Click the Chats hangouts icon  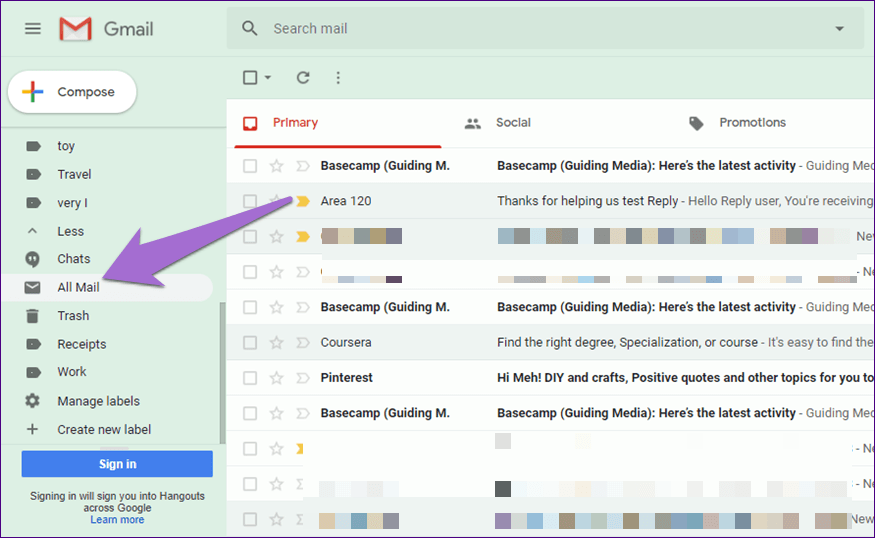(x=32, y=259)
